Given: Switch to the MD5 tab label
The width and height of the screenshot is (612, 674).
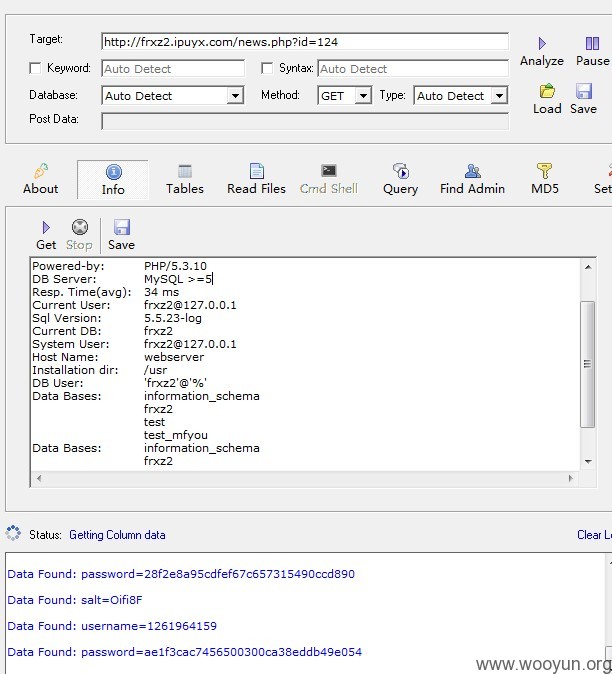Looking at the screenshot, I should (545, 189).
